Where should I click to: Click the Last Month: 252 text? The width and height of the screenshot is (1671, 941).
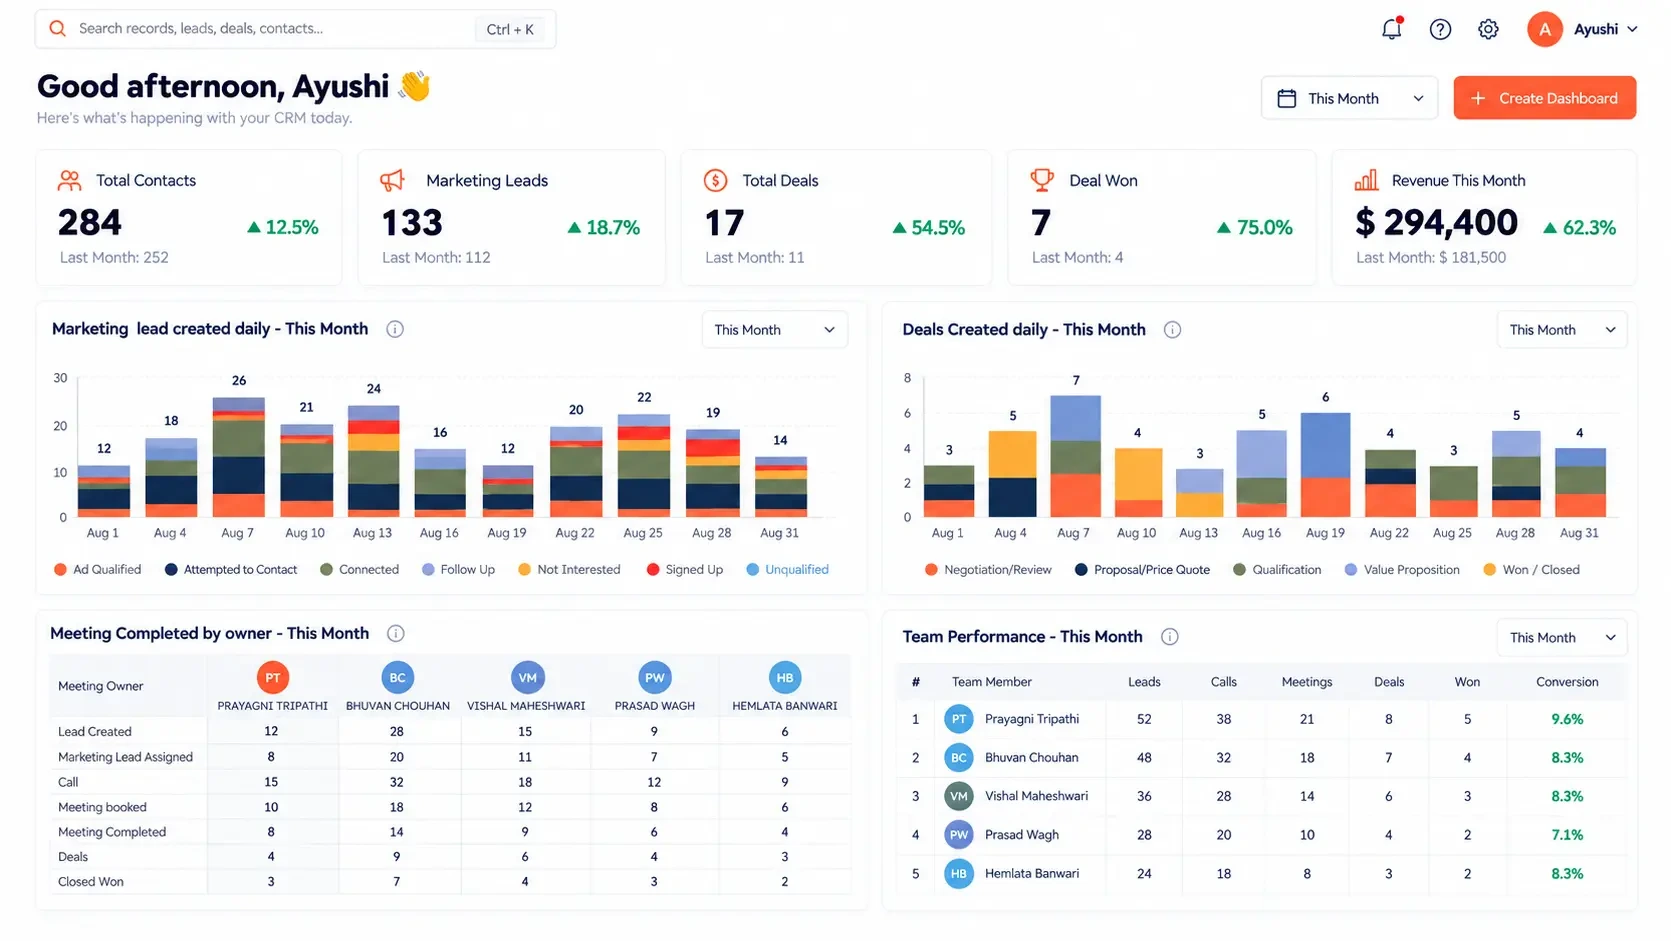[x=114, y=257]
